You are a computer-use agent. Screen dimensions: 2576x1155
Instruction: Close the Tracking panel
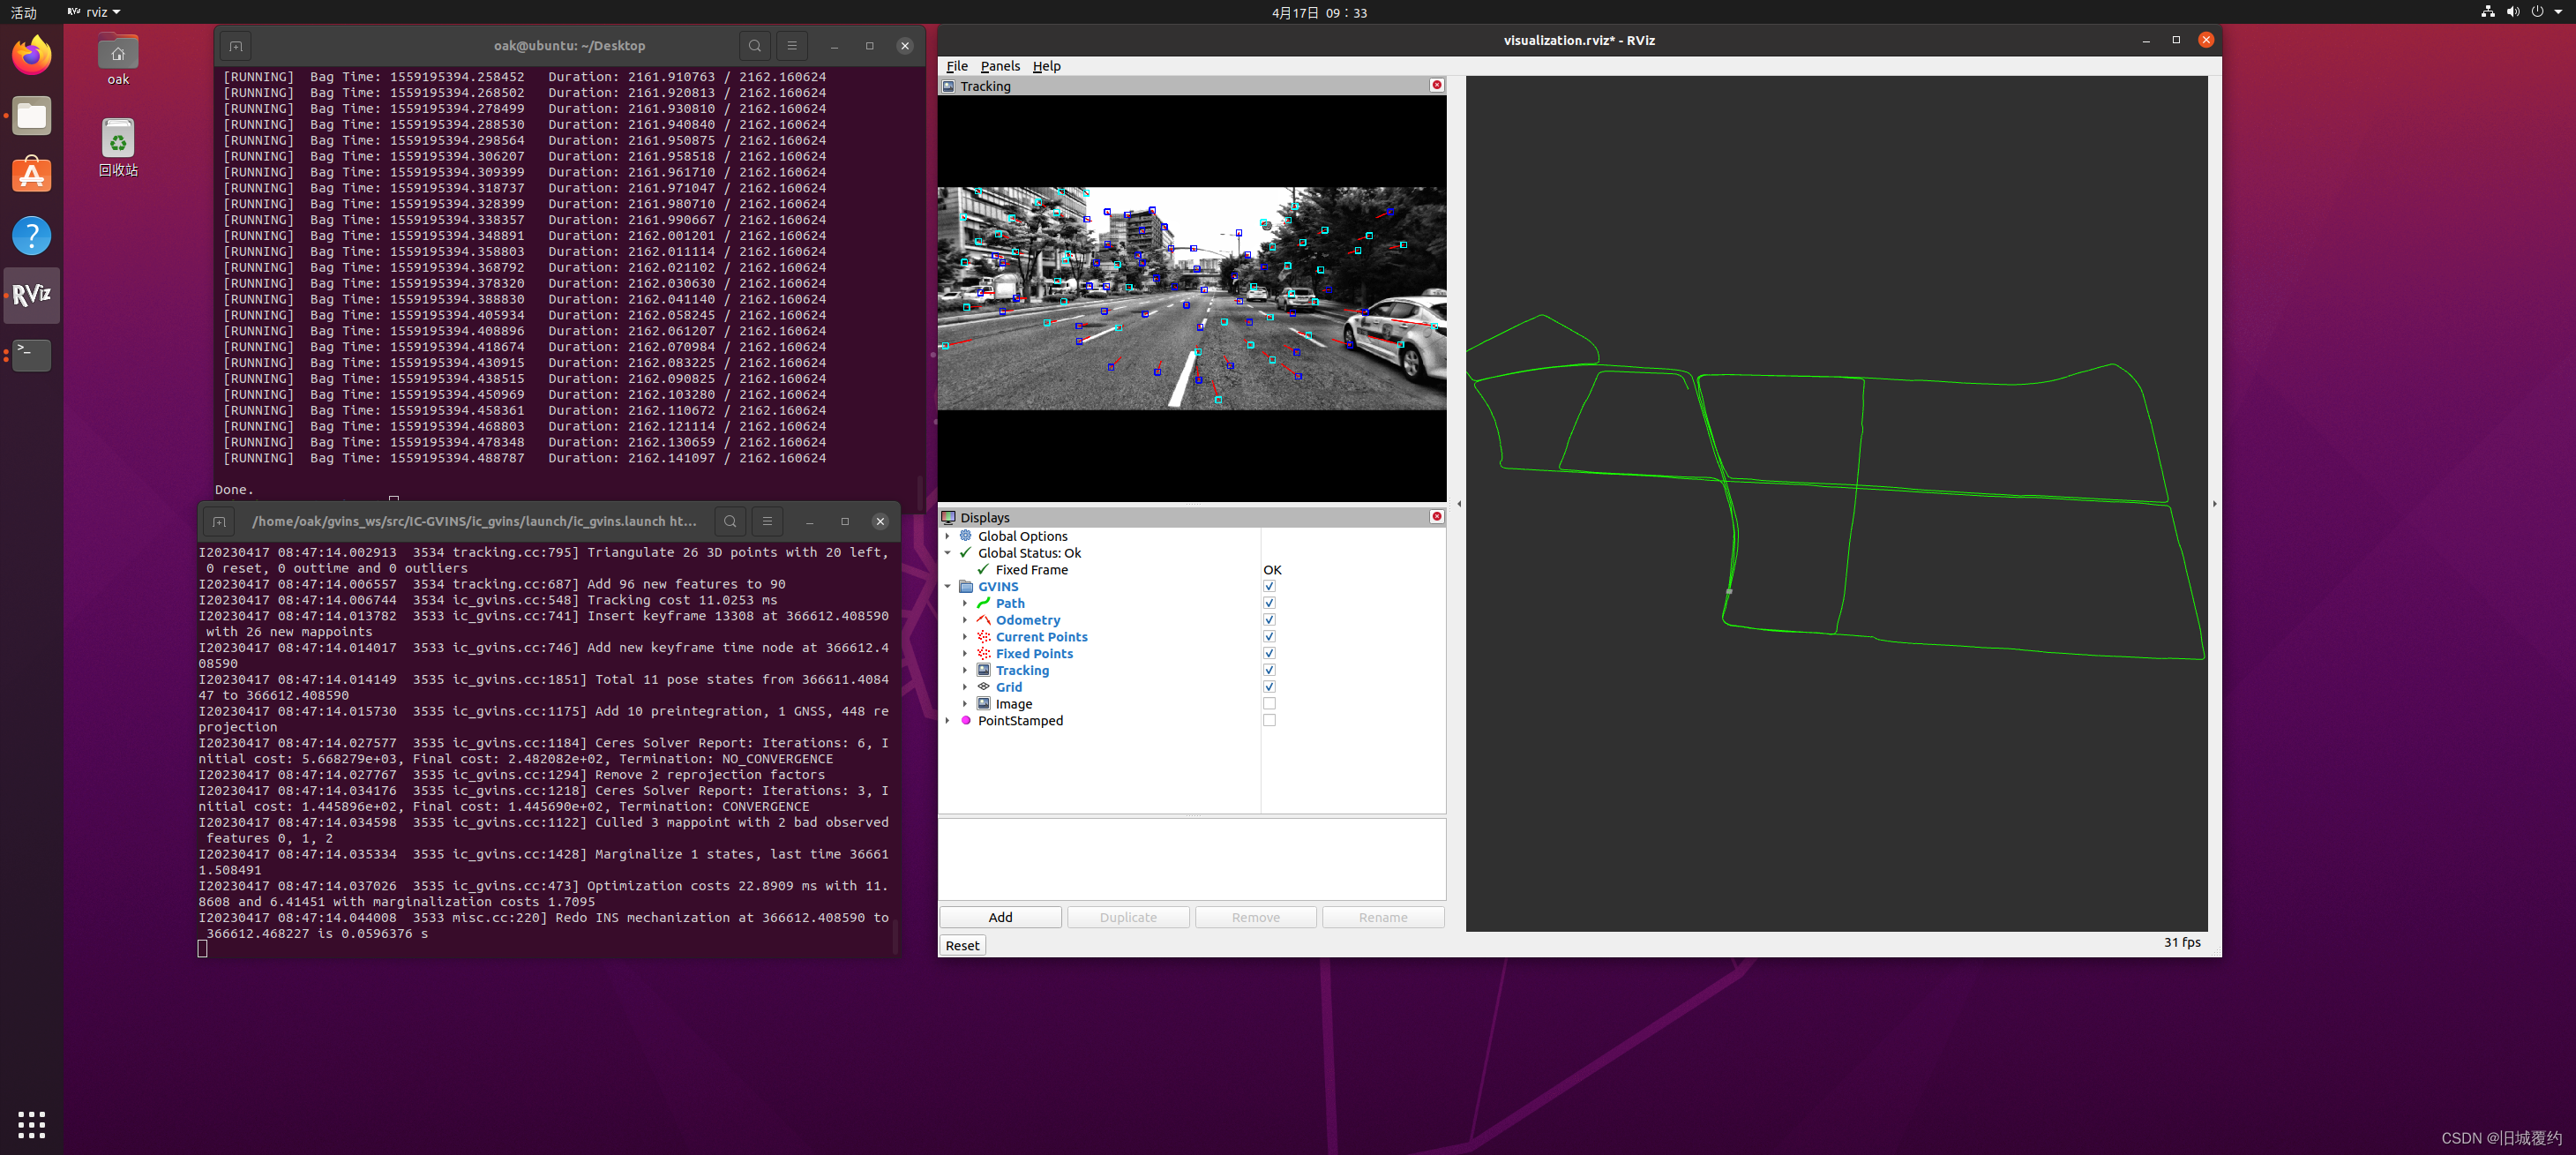tap(1436, 85)
